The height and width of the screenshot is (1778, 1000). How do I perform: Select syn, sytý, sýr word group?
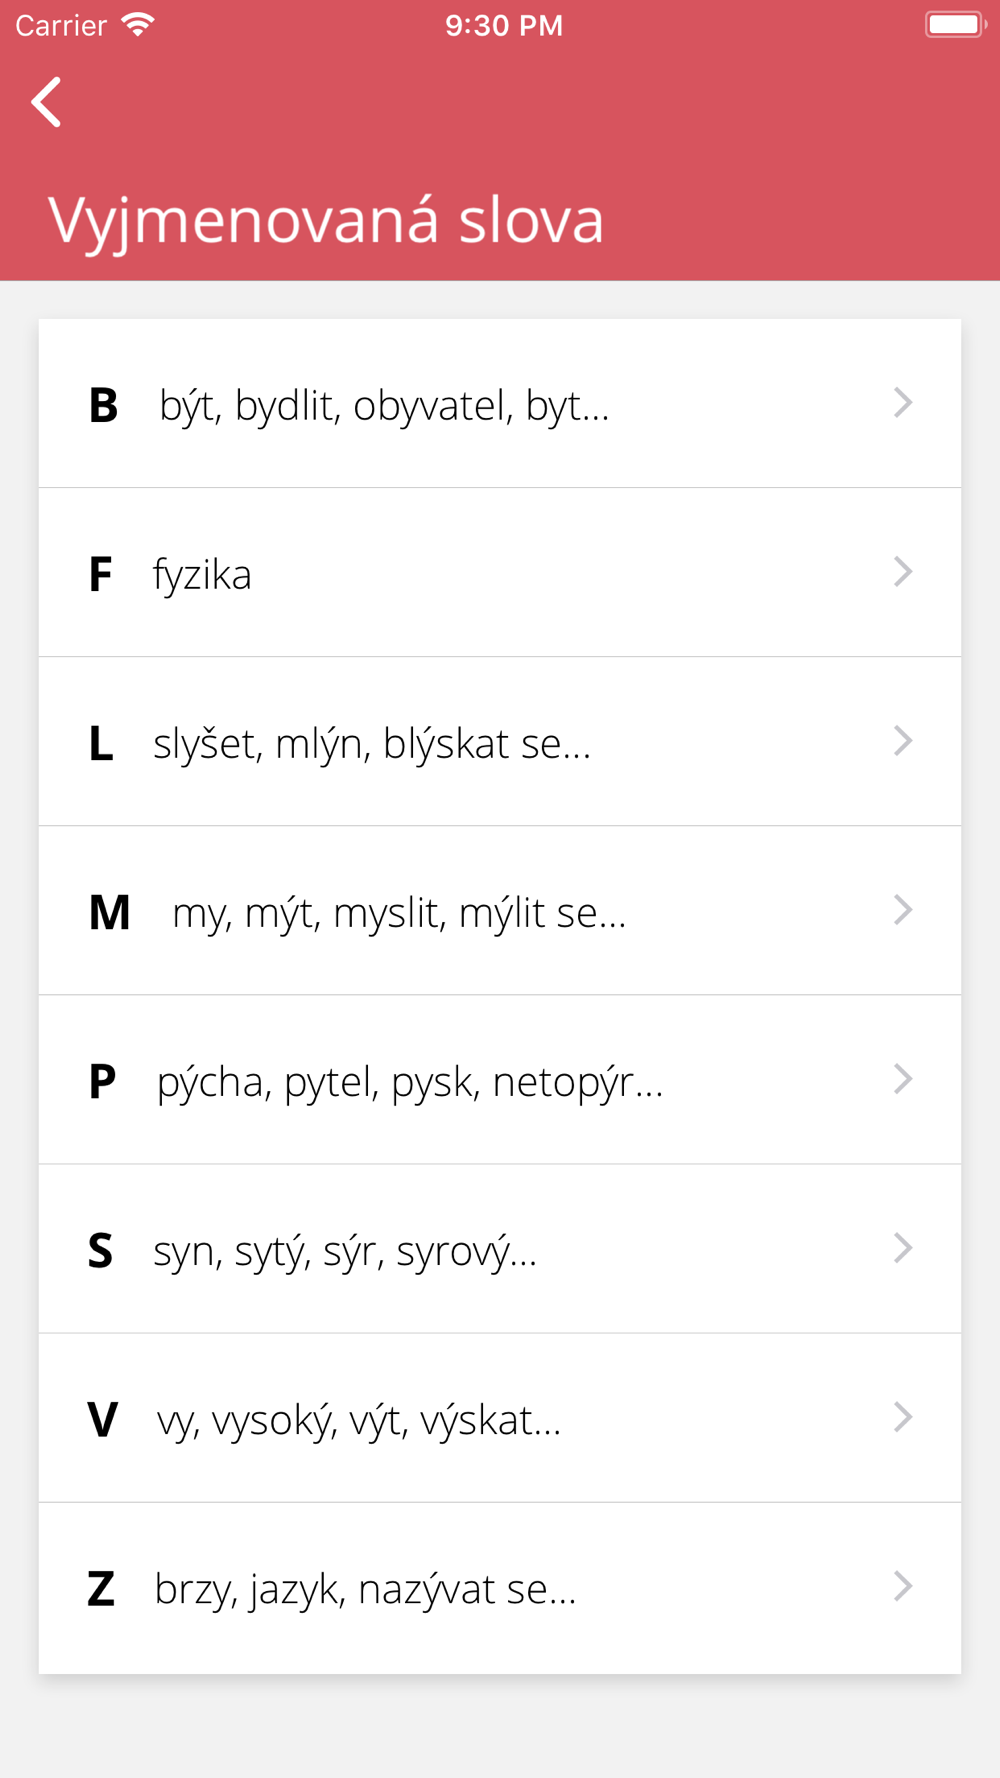(345, 1251)
